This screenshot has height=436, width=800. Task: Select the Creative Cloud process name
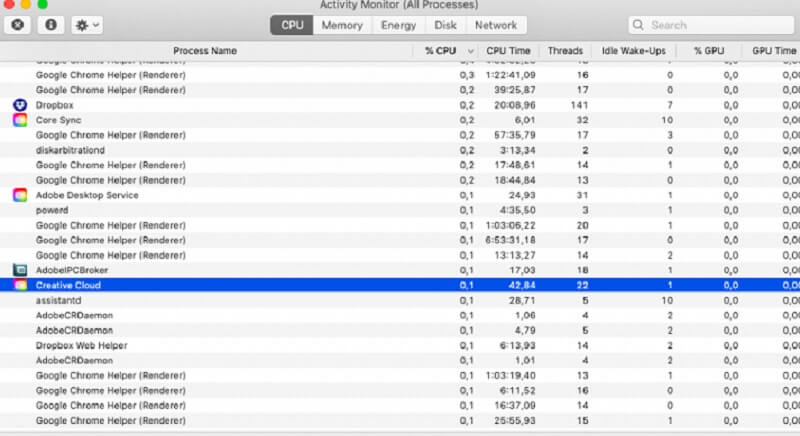click(68, 285)
